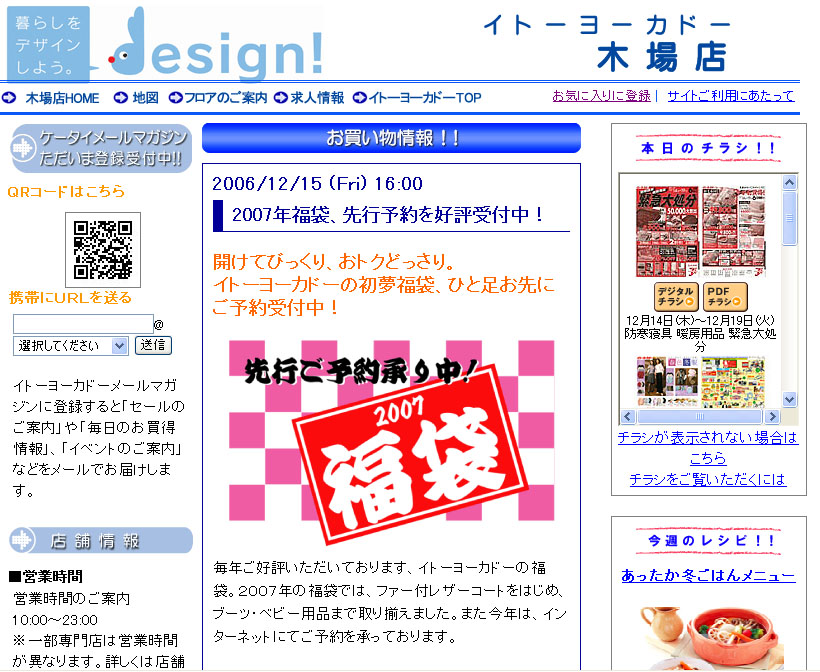Click the mobile mail magazine registration banner

100,148
